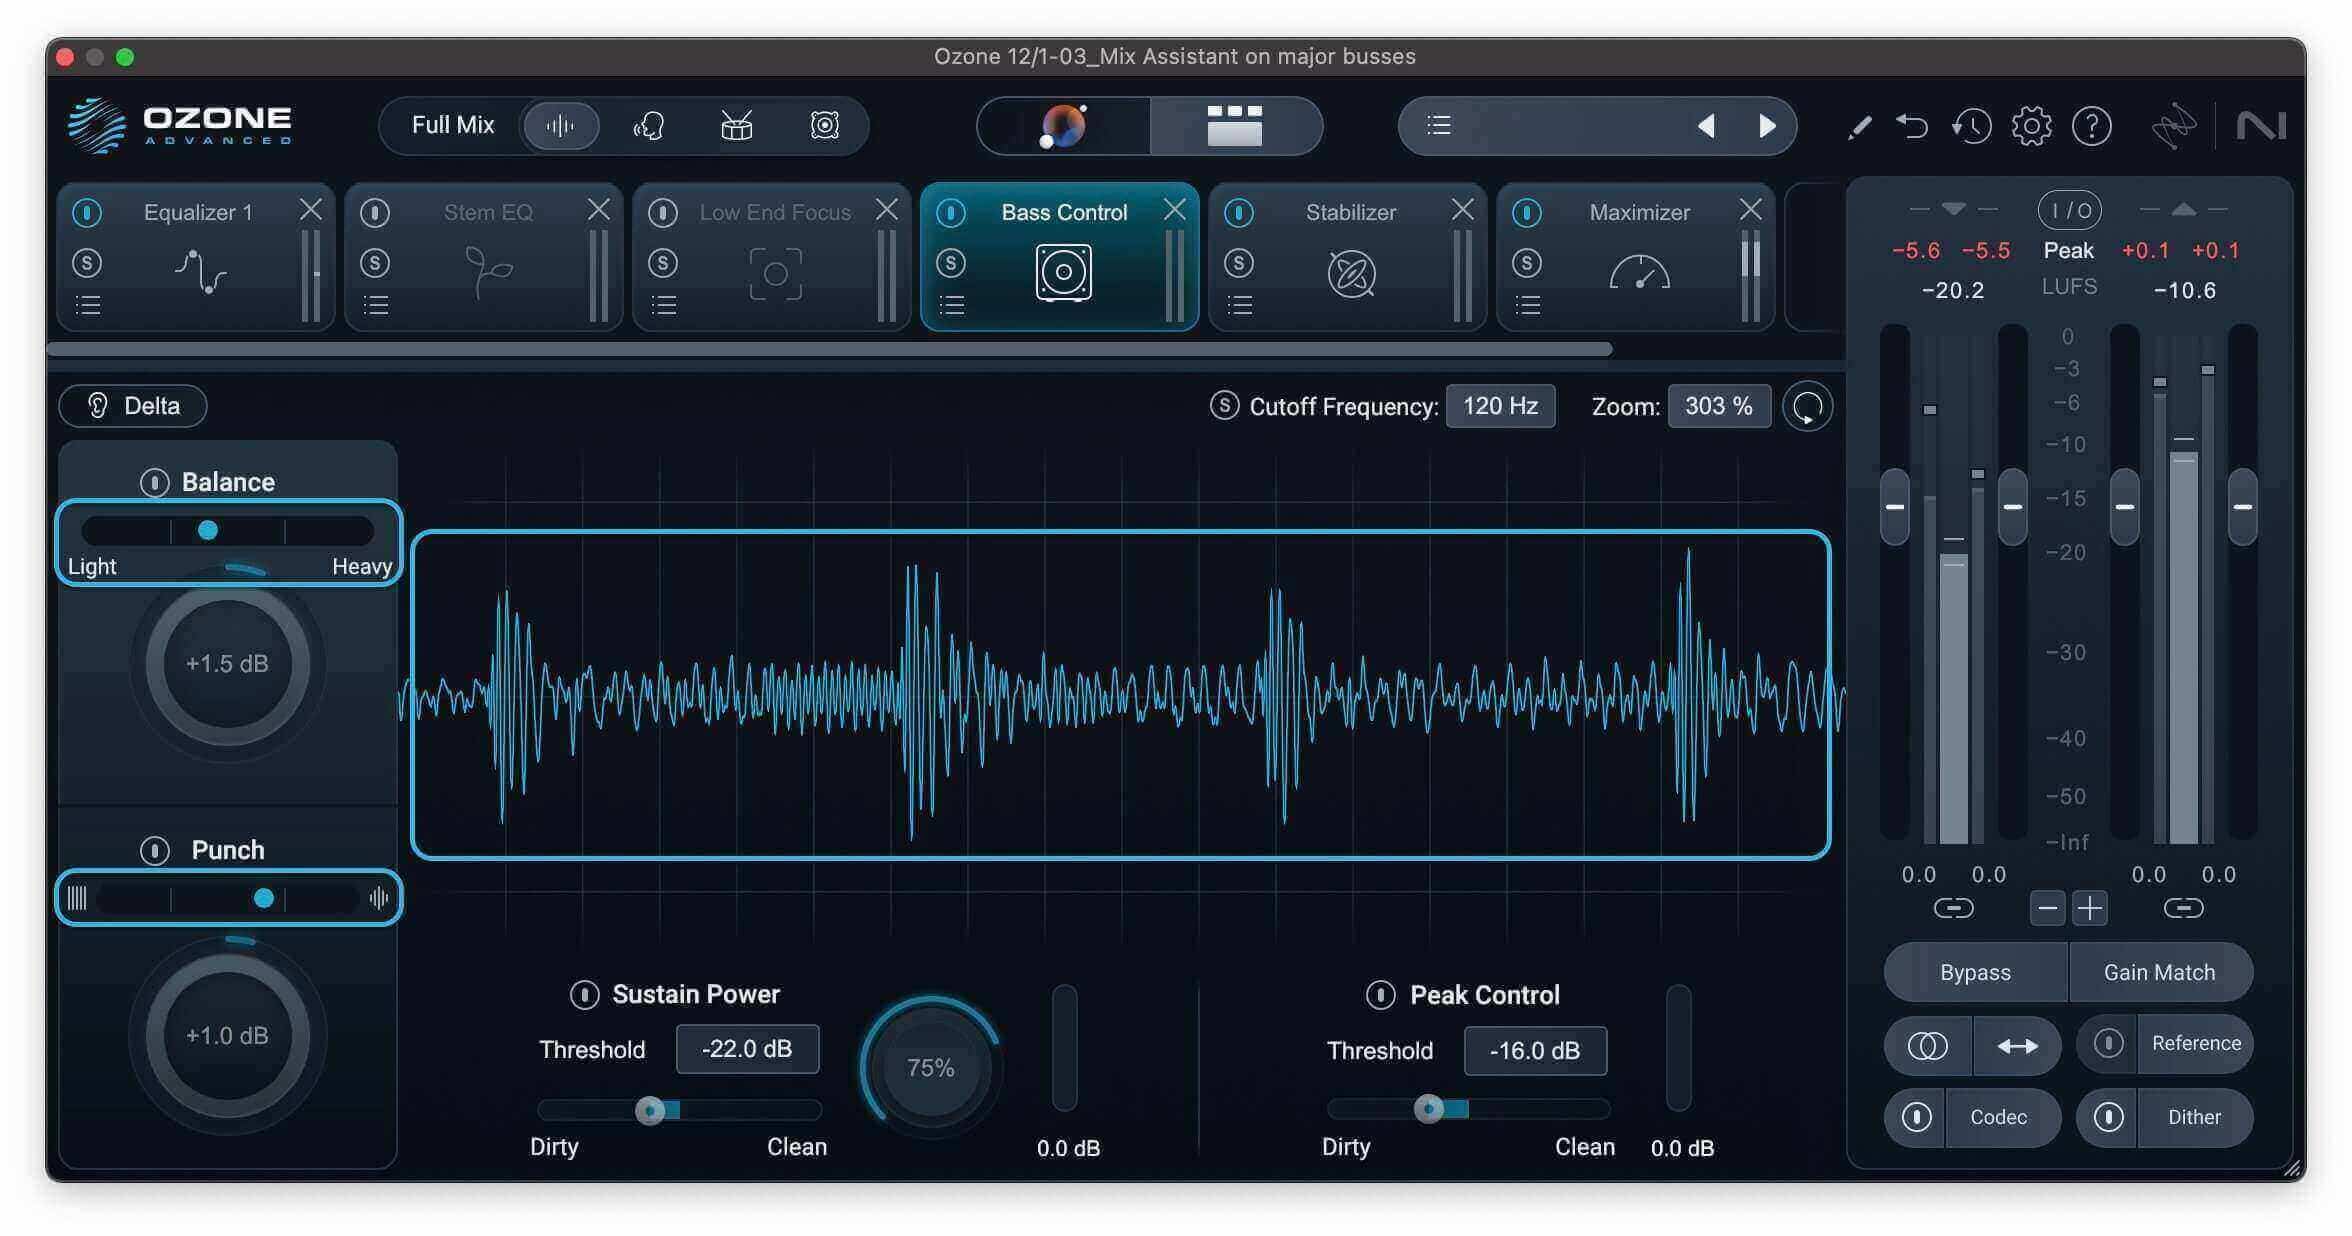Click the Gain Match button
Viewport: 2352px width, 1236px height.
coord(2160,973)
